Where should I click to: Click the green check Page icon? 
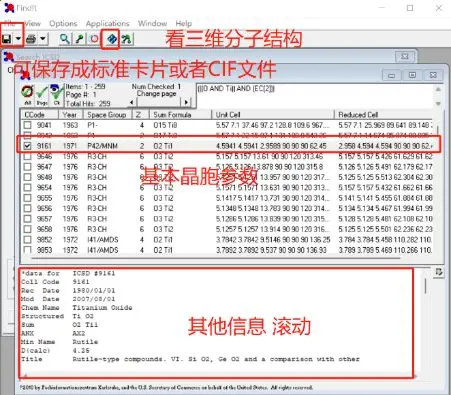(42, 95)
